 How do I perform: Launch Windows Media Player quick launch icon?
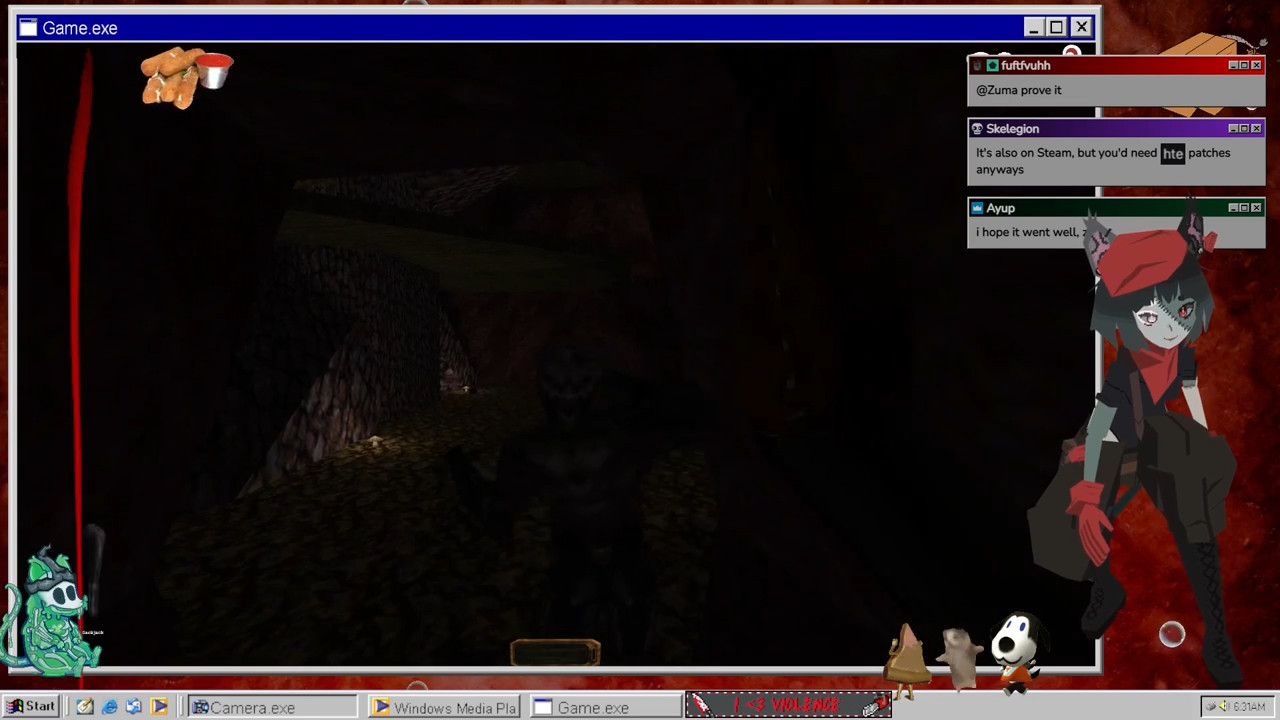pyautogui.click(x=158, y=707)
